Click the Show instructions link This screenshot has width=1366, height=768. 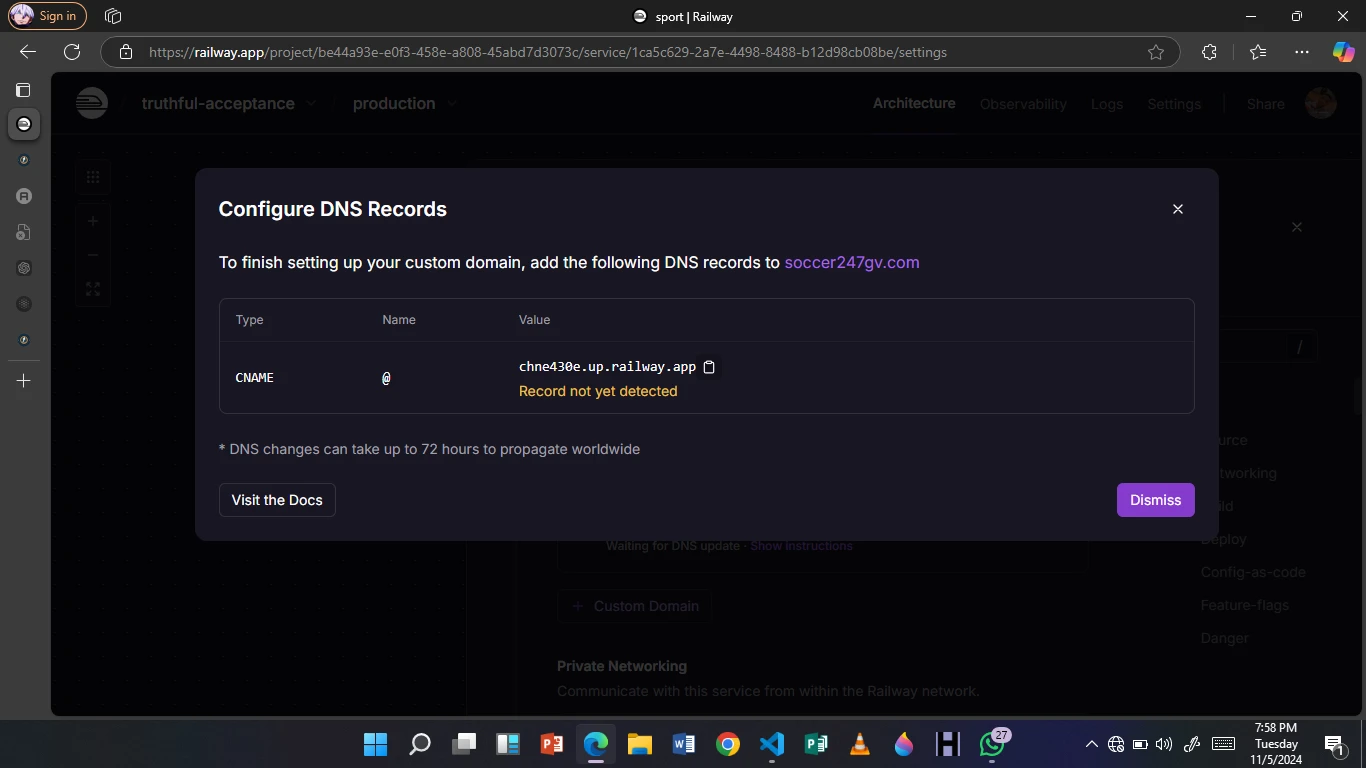[801, 546]
